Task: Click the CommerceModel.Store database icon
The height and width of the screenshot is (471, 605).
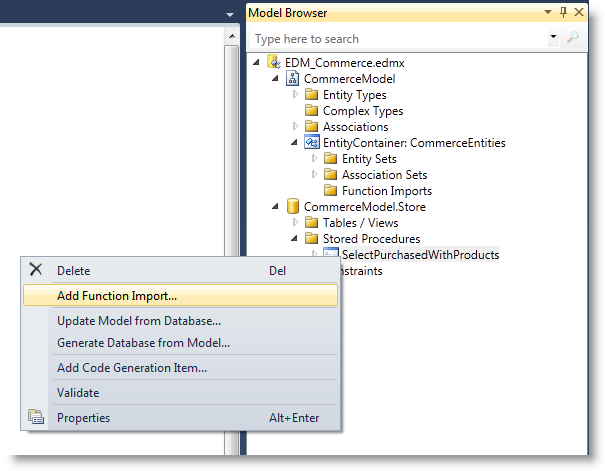Action: coord(293,207)
